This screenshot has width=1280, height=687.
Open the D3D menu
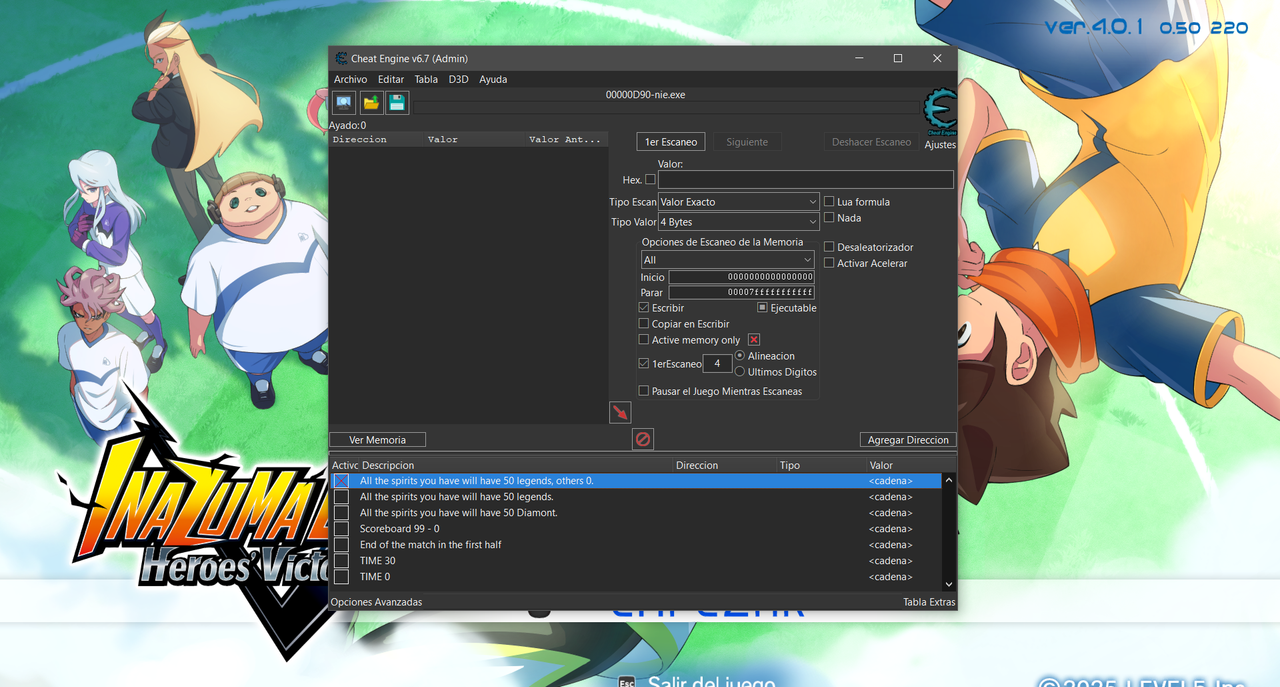[x=458, y=79]
